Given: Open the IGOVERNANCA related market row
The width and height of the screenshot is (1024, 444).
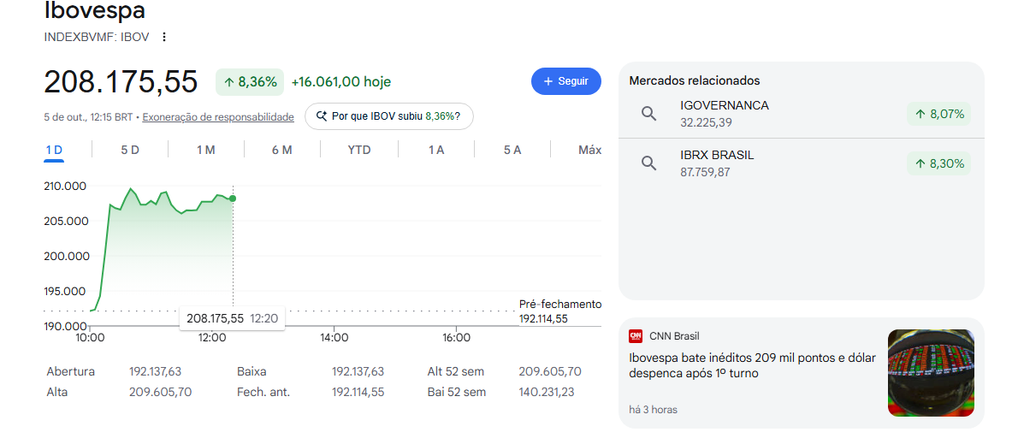Looking at the screenshot, I should click(801, 114).
